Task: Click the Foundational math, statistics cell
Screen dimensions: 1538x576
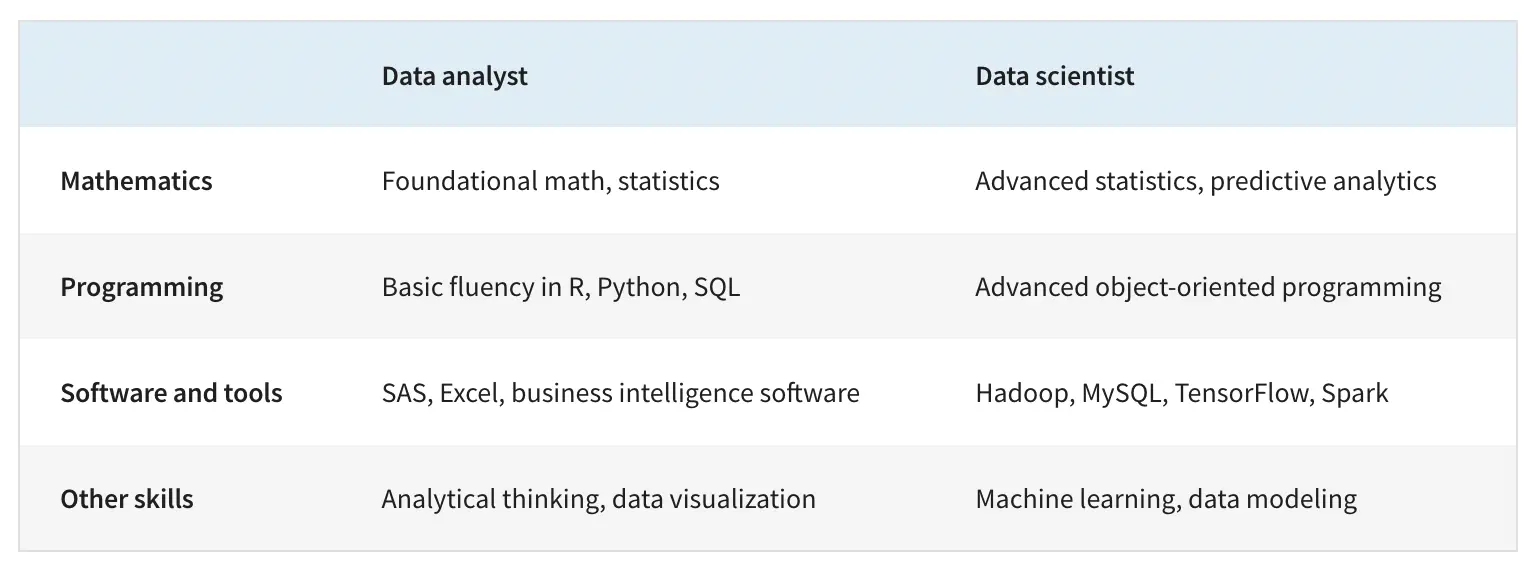Action: pos(550,181)
